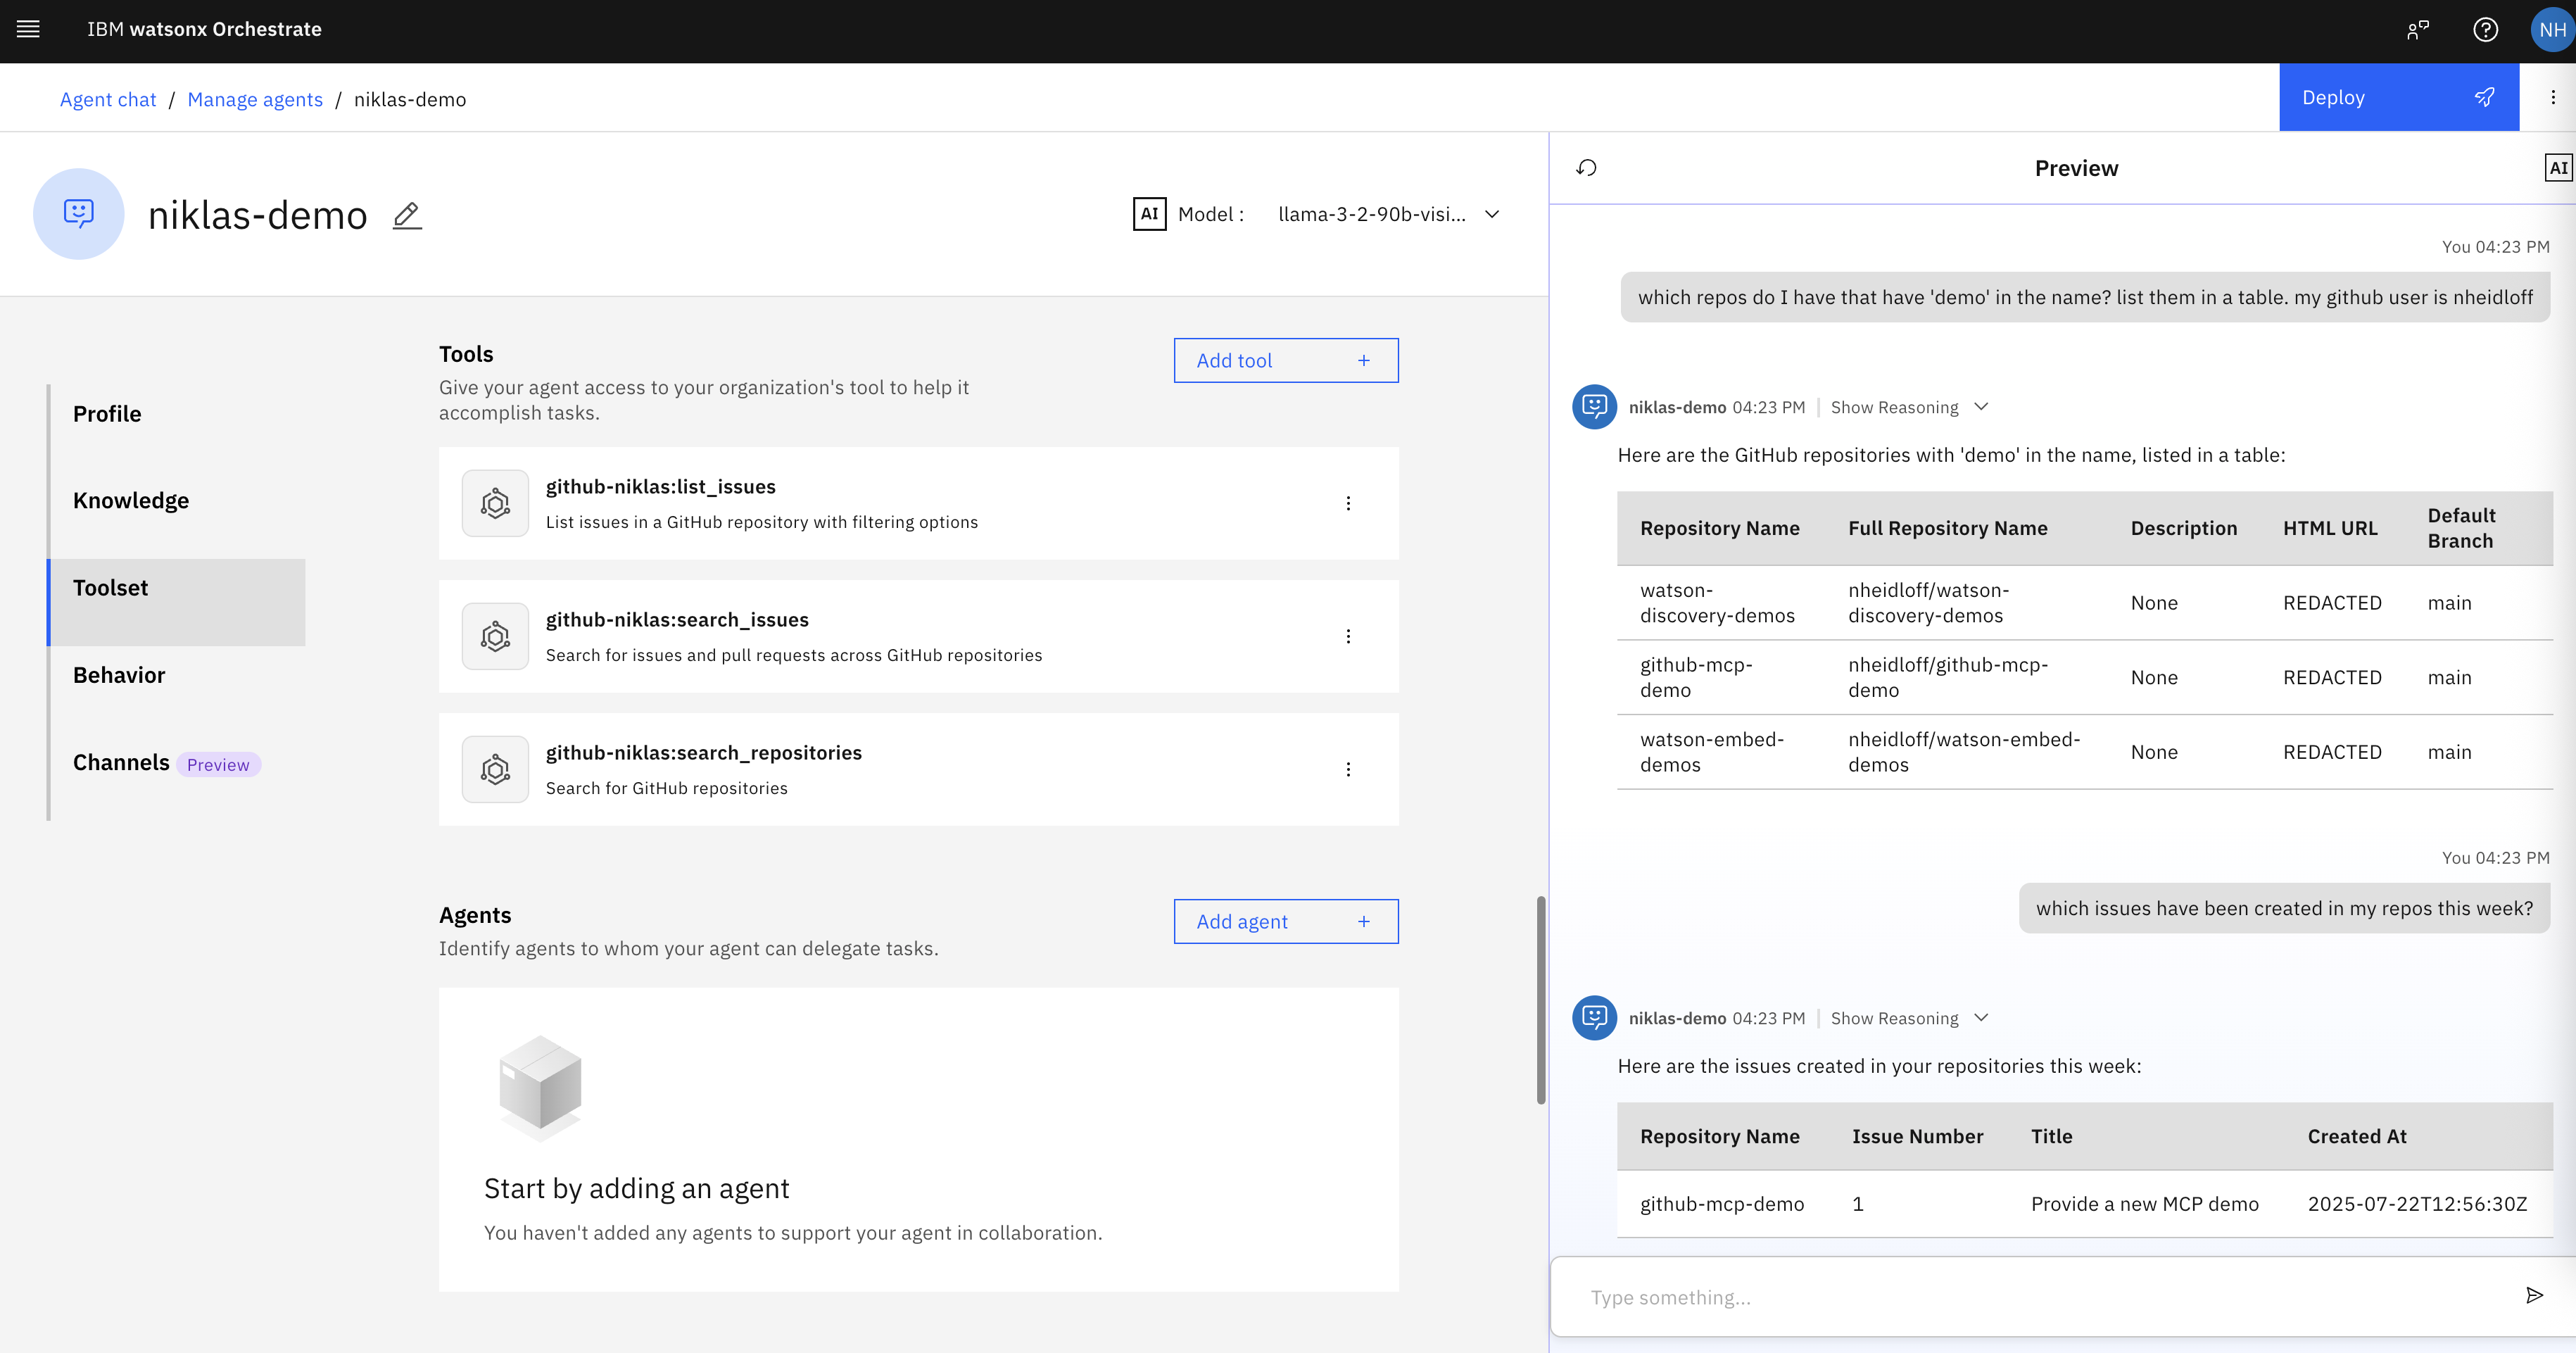2576x1353 pixels.
Task: Open the NH user avatar menu
Action: click(2552, 30)
